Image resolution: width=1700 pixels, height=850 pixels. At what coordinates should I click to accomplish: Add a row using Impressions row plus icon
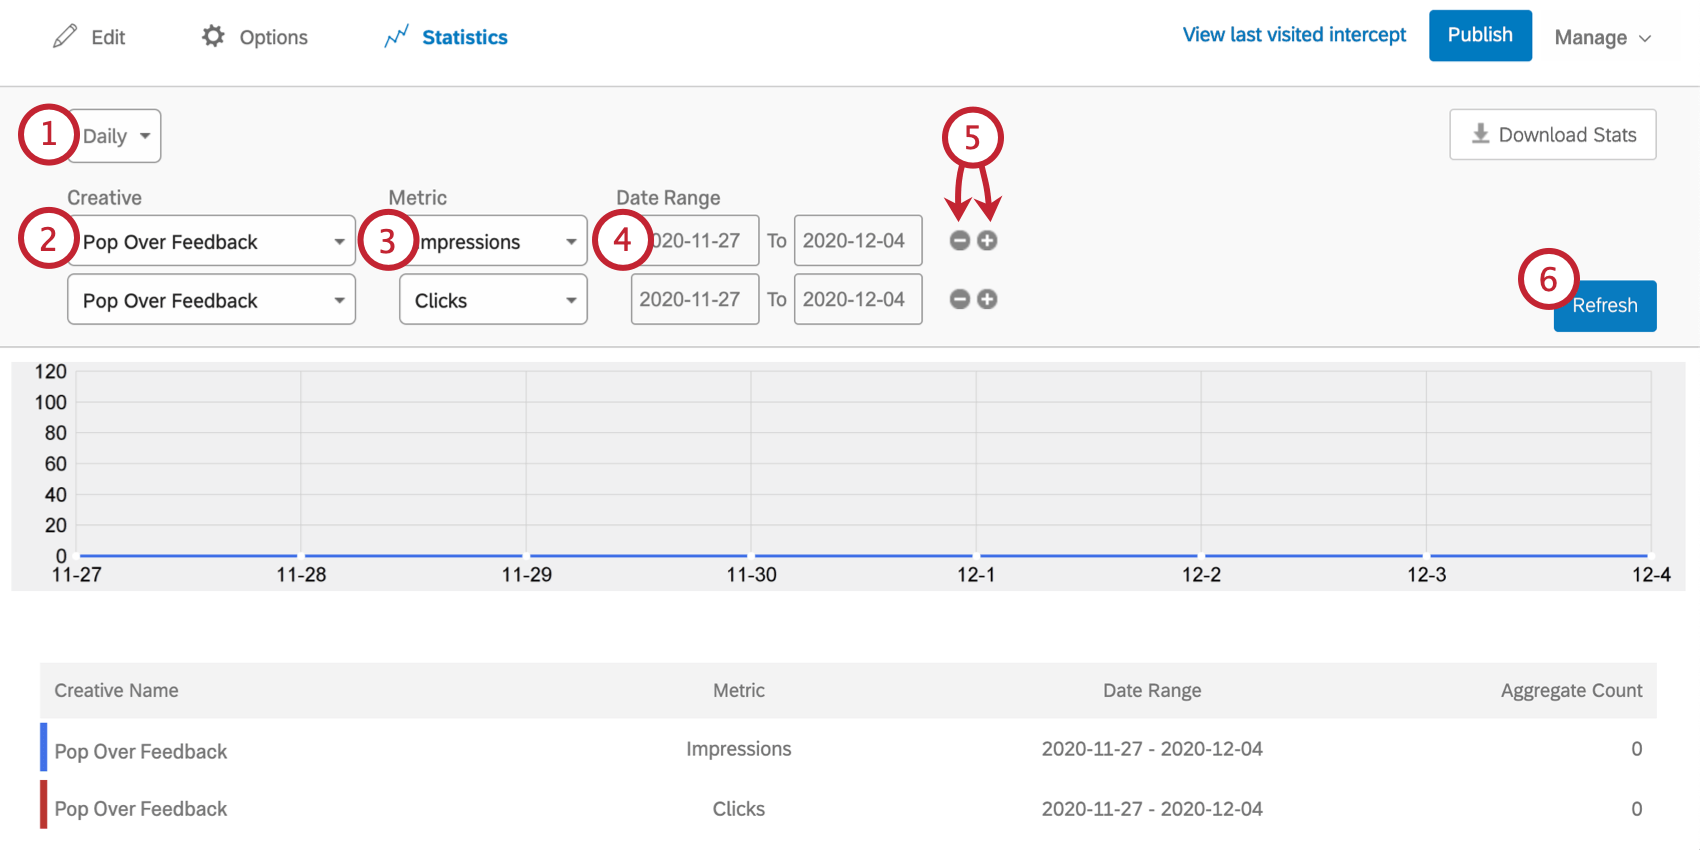(x=987, y=241)
